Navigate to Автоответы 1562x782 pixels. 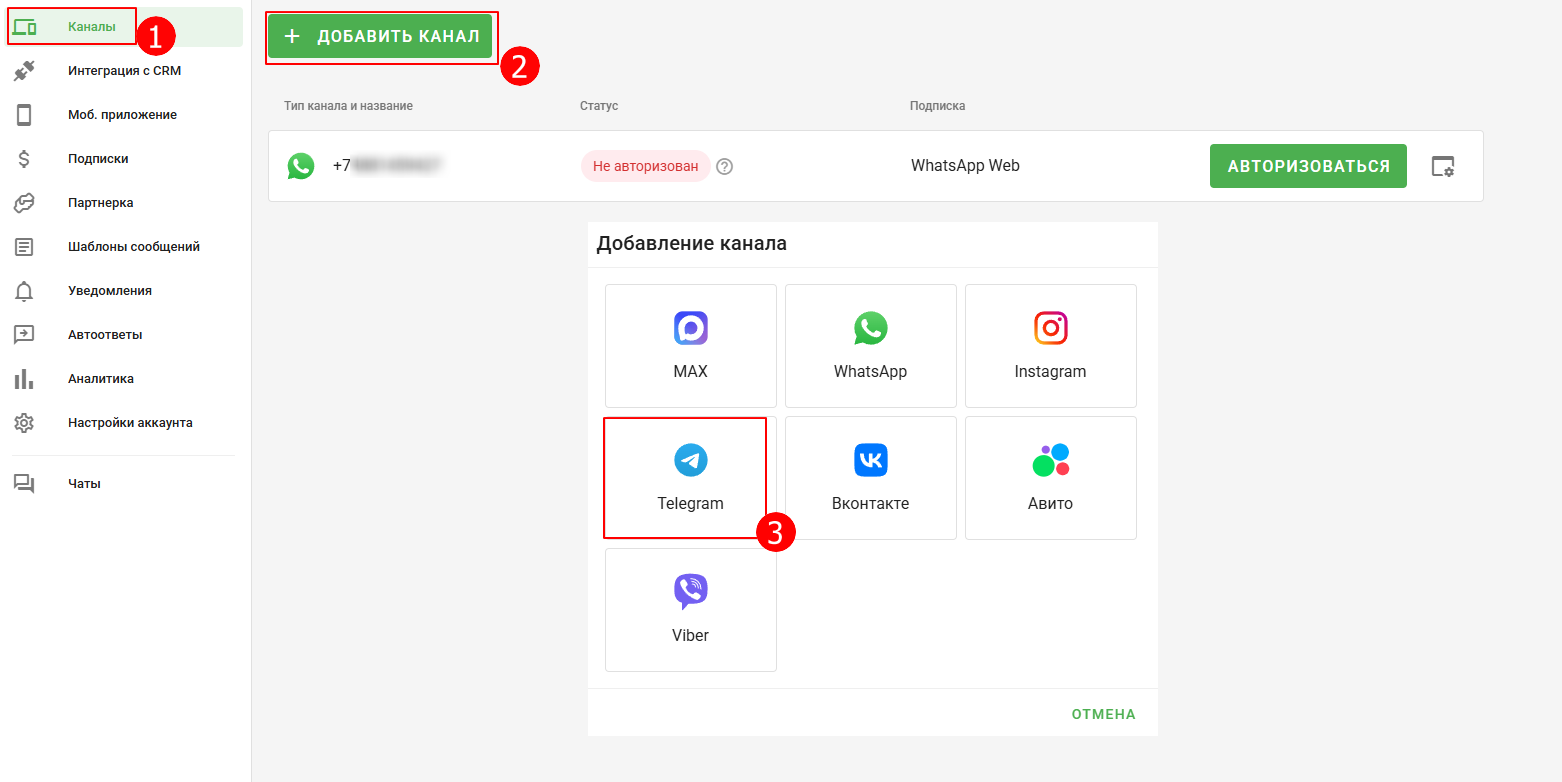click(104, 335)
